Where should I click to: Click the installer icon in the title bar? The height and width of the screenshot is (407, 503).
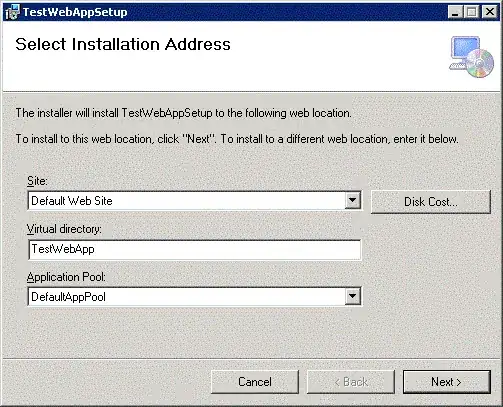[x=12, y=12]
